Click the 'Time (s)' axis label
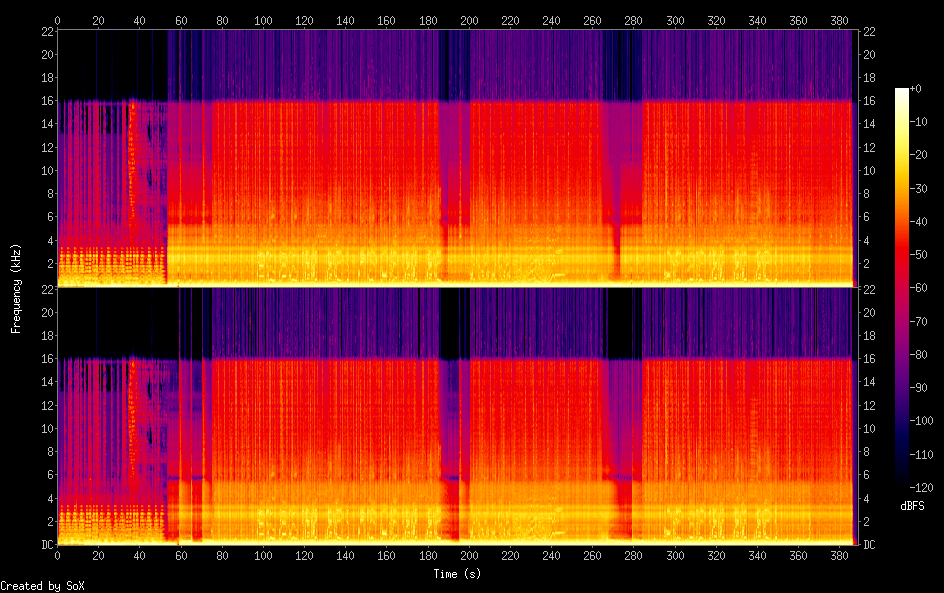The width and height of the screenshot is (944, 593). (455, 574)
